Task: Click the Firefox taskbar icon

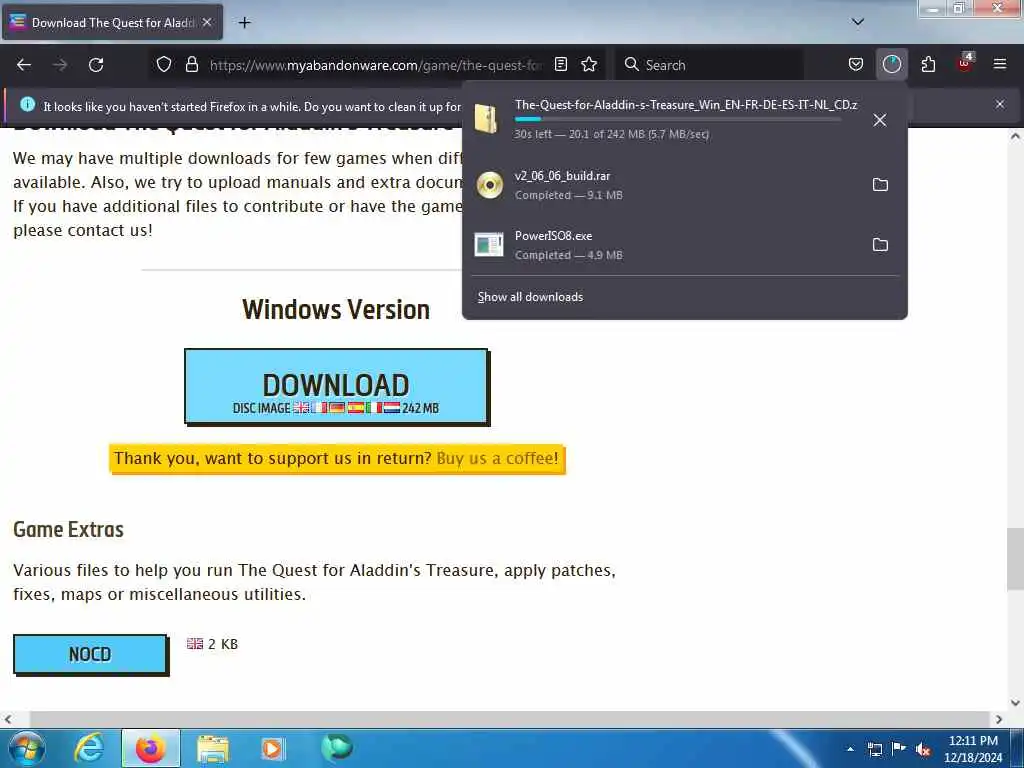Action: coord(150,748)
